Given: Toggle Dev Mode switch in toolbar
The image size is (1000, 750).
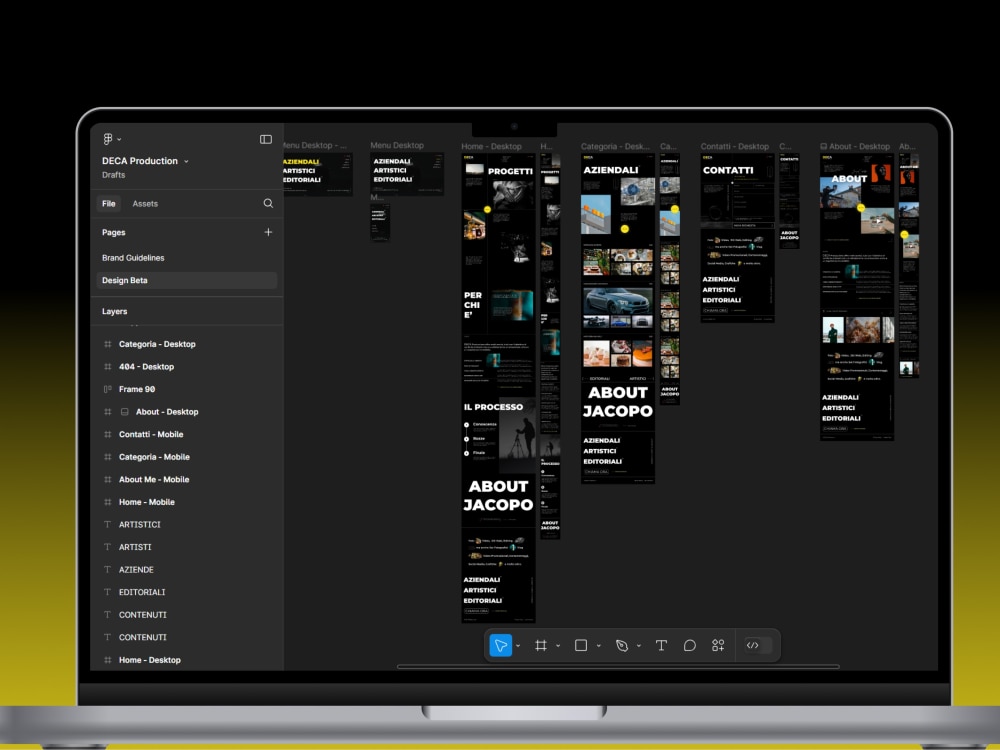Looking at the screenshot, I should [x=758, y=645].
